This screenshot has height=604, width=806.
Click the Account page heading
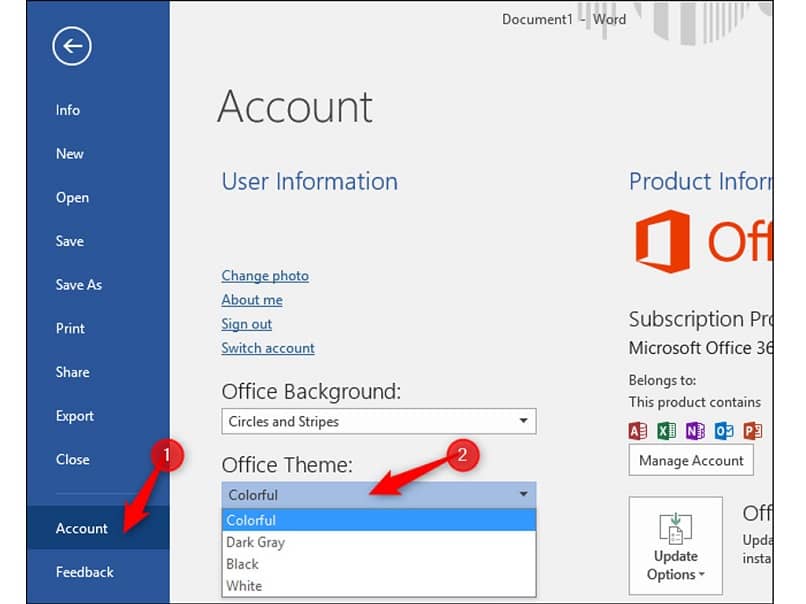tap(295, 106)
